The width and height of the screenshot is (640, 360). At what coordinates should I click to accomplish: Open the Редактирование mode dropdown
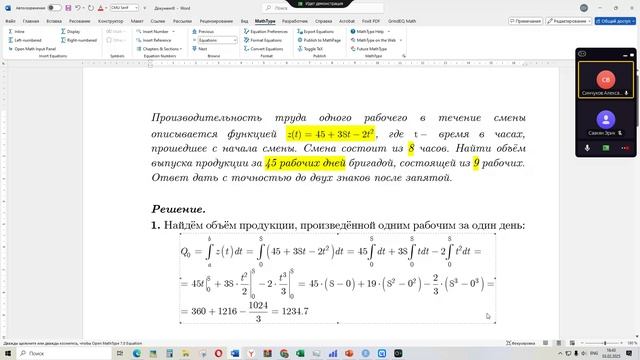[x=569, y=21]
